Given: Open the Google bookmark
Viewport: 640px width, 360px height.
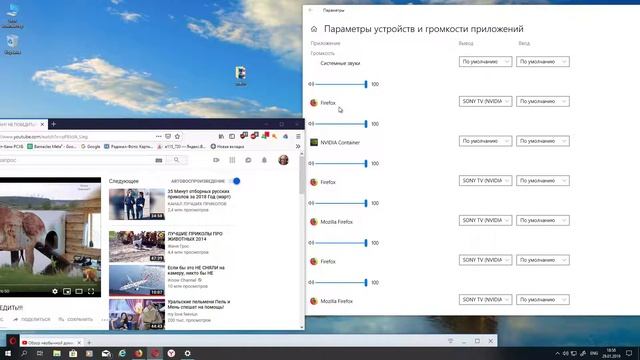Looking at the screenshot, I should pyautogui.click(x=91, y=146).
